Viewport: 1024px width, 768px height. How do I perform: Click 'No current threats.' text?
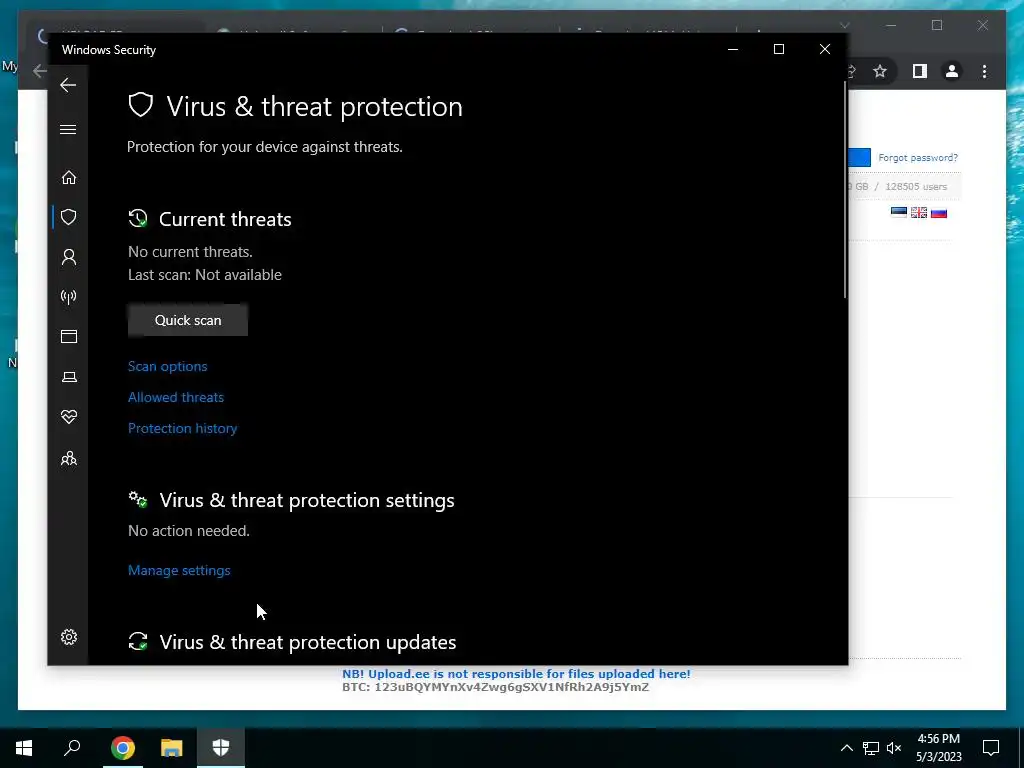coord(190,251)
